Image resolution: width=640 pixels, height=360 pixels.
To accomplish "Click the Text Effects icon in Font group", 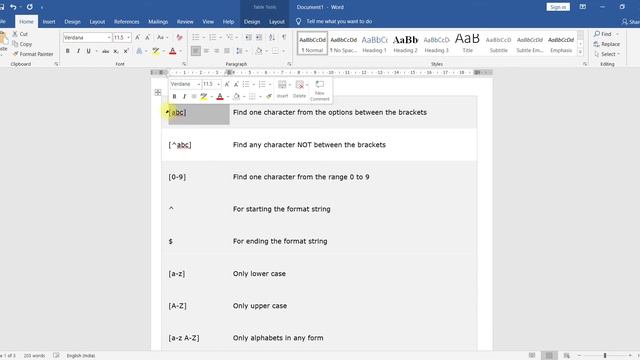I will [139, 51].
